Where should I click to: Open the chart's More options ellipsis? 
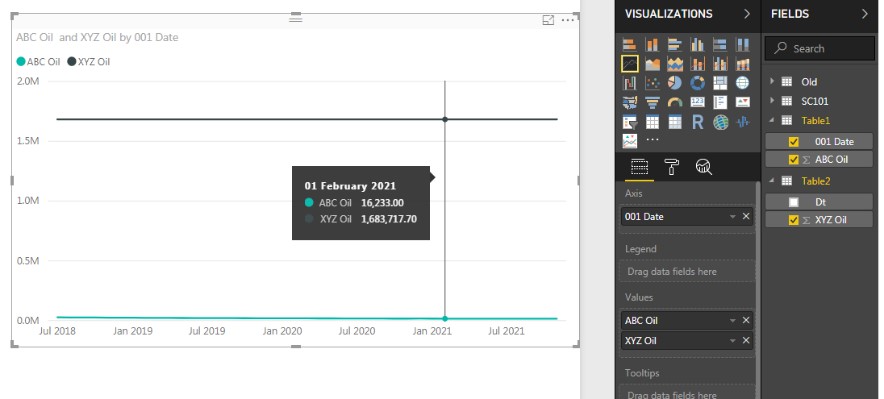(x=568, y=20)
